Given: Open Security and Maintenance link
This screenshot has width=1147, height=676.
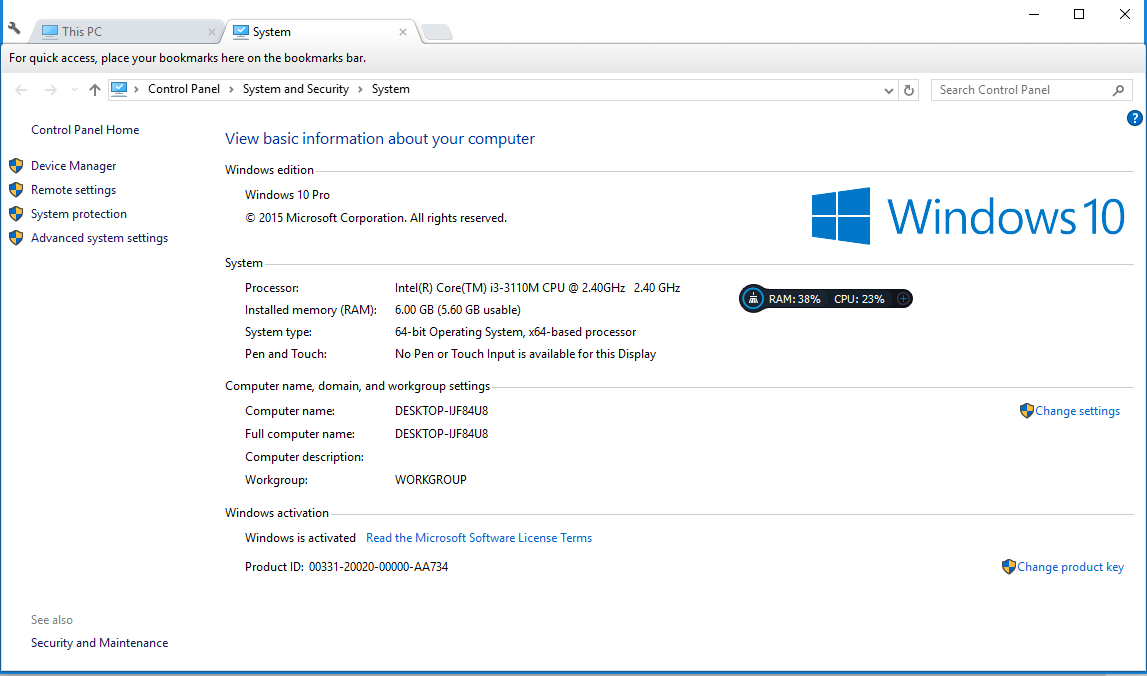Looking at the screenshot, I should 99,643.
